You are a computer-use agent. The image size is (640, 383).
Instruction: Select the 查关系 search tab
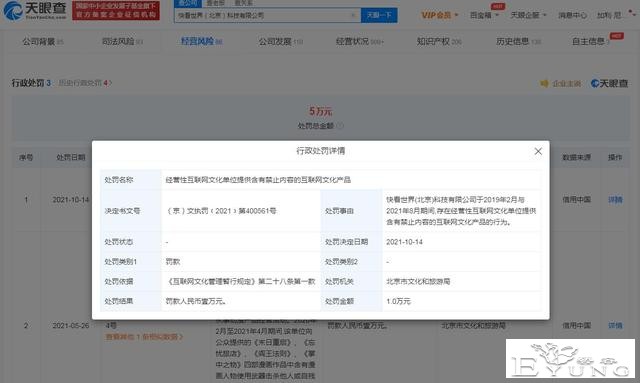point(244,3)
